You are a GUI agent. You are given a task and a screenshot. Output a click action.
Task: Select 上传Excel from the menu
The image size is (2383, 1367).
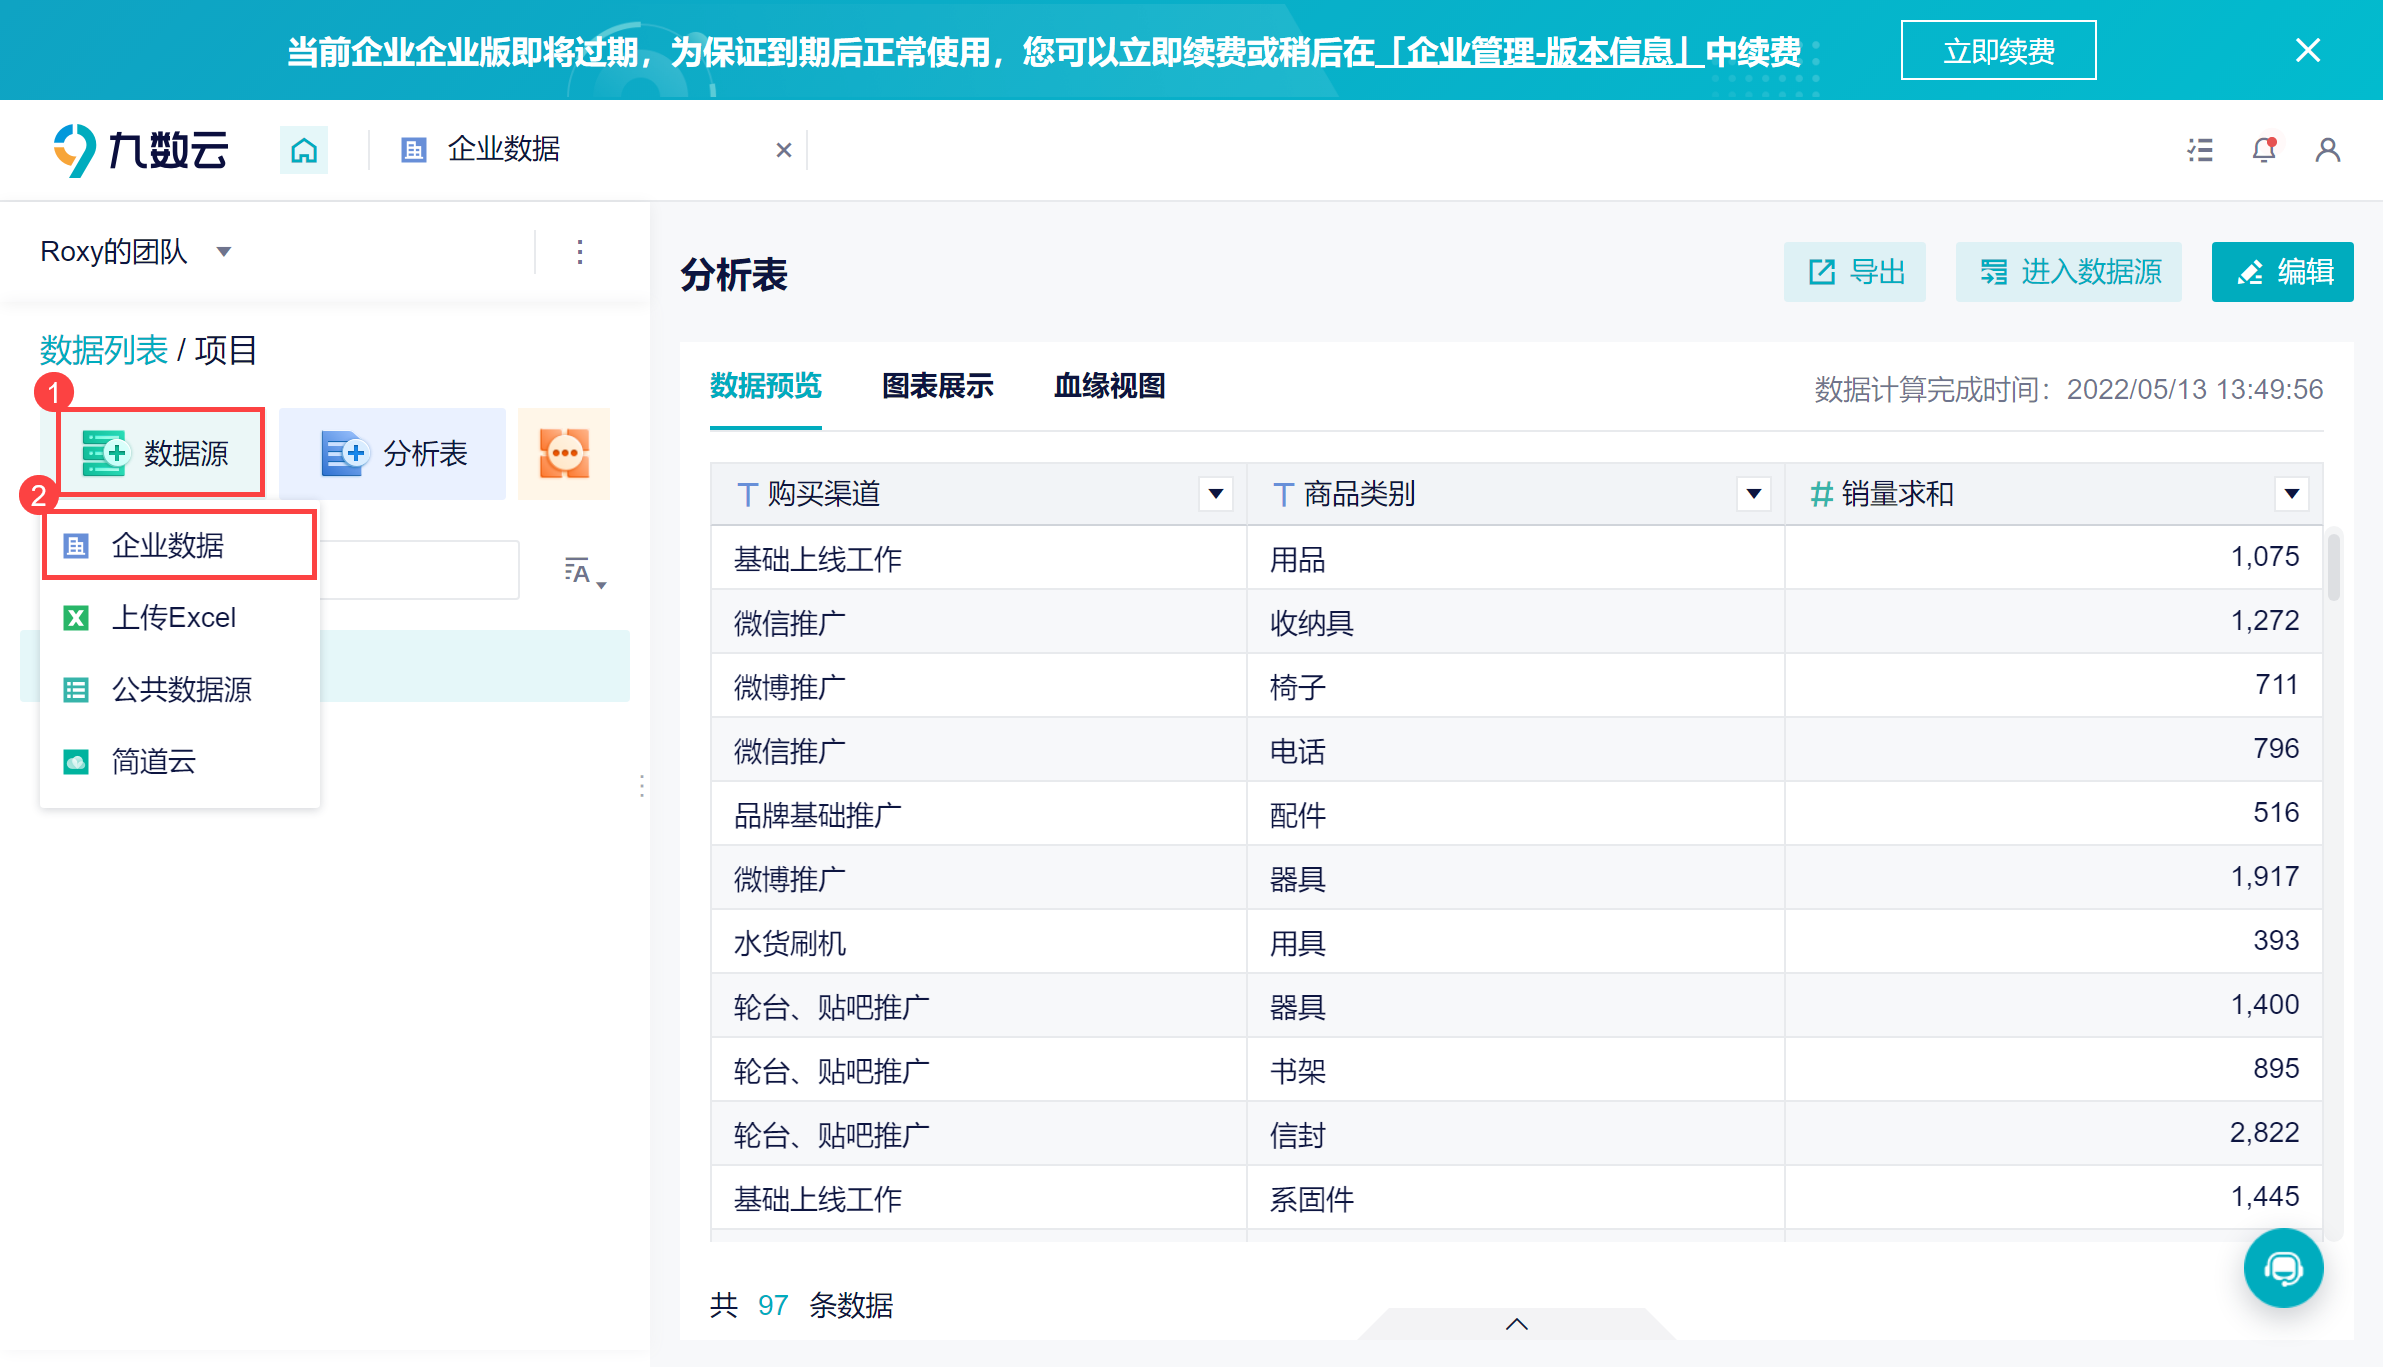[174, 618]
